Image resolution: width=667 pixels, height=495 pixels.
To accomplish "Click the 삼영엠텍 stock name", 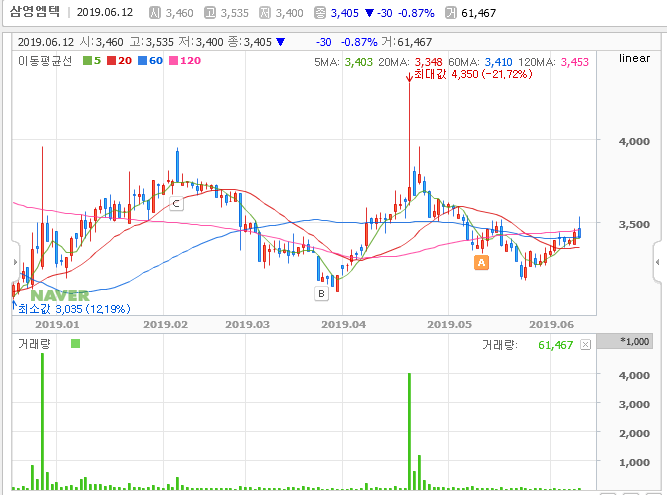I will [35, 11].
